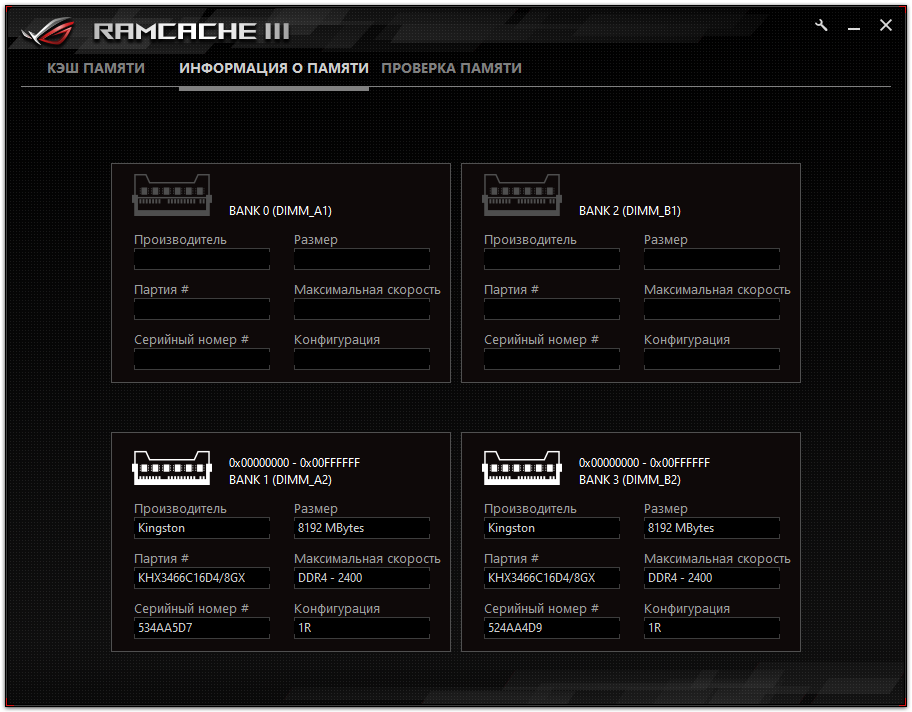Click the empty Партия # field in BANK 2
This screenshot has height=712, width=912.
pos(552,309)
